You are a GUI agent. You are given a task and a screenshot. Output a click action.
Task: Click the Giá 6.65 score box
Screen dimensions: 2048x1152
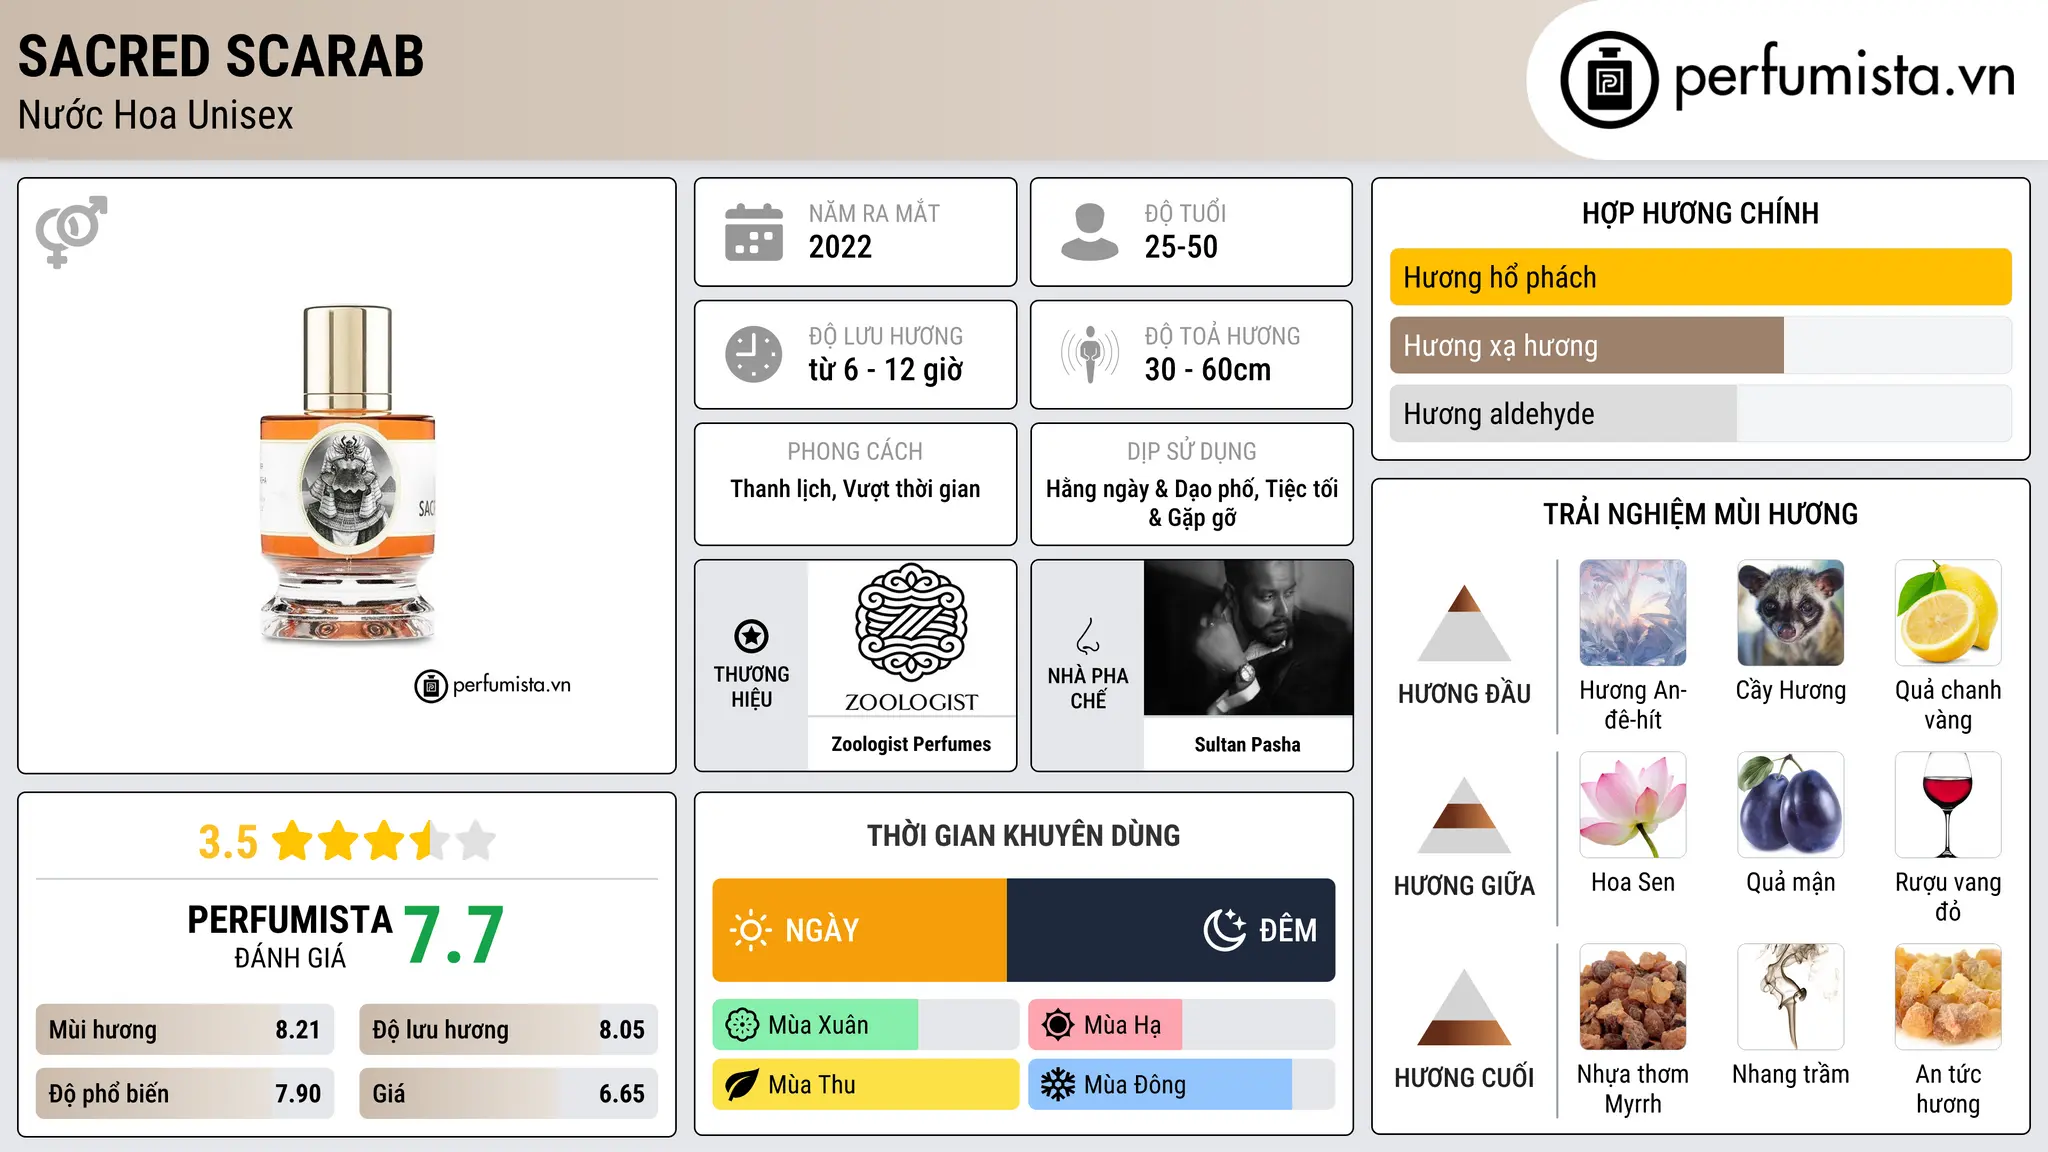point(508,1094)
